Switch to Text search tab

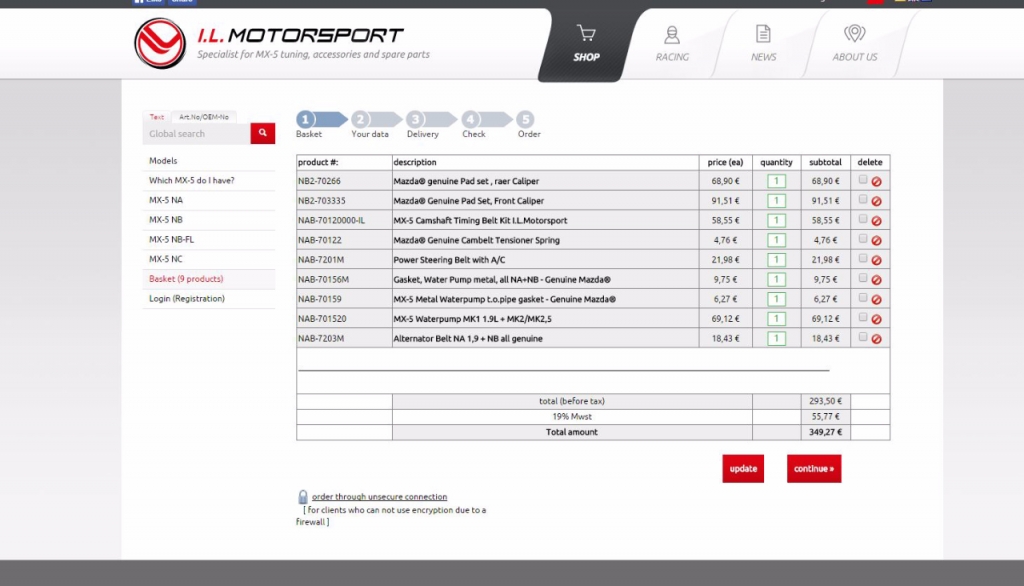[157, 117]
